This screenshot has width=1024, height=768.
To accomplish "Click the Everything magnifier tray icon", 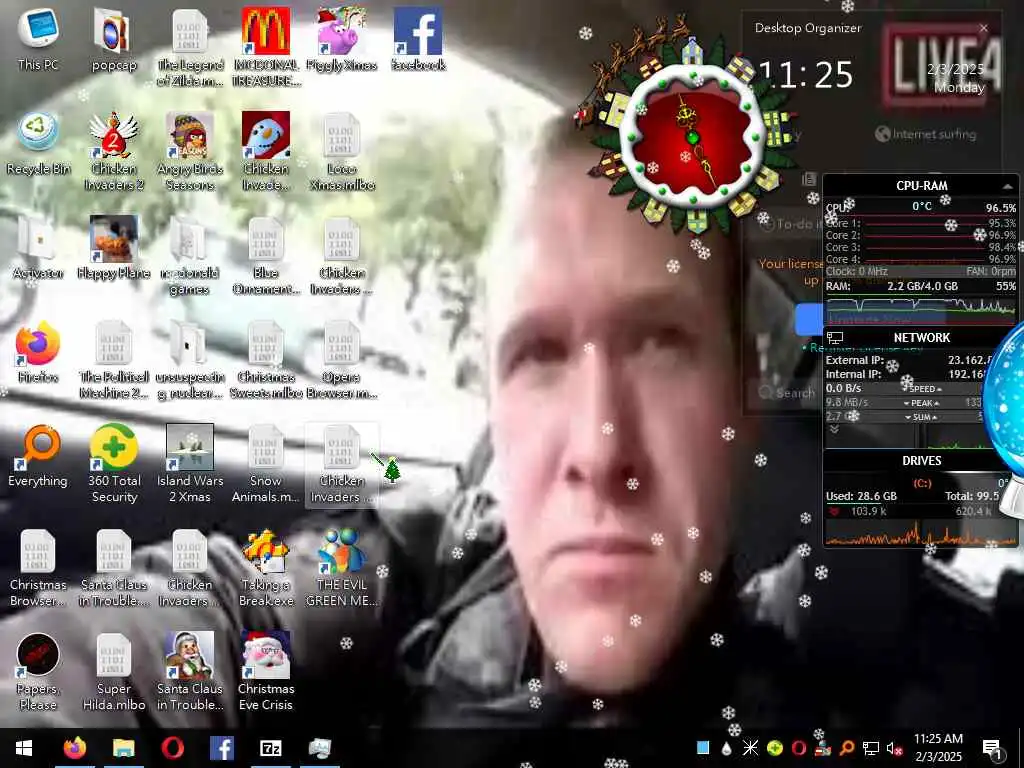I will point(846,748).
